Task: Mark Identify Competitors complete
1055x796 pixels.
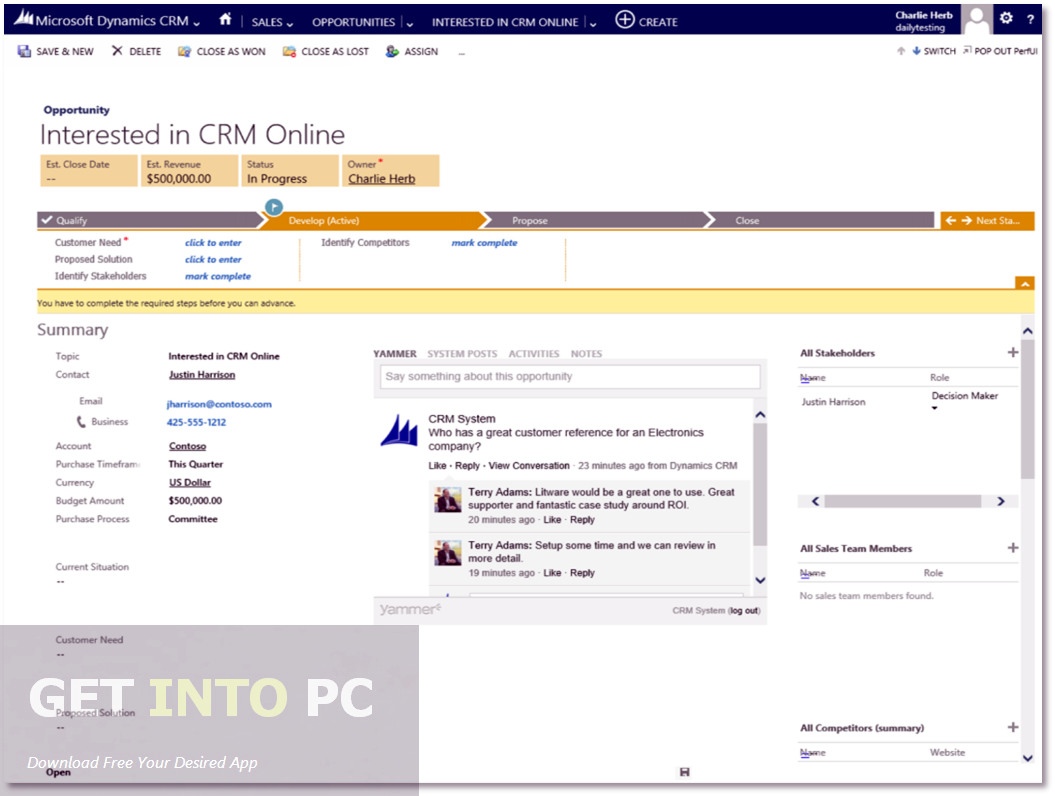Action: (x=484, y=243)
